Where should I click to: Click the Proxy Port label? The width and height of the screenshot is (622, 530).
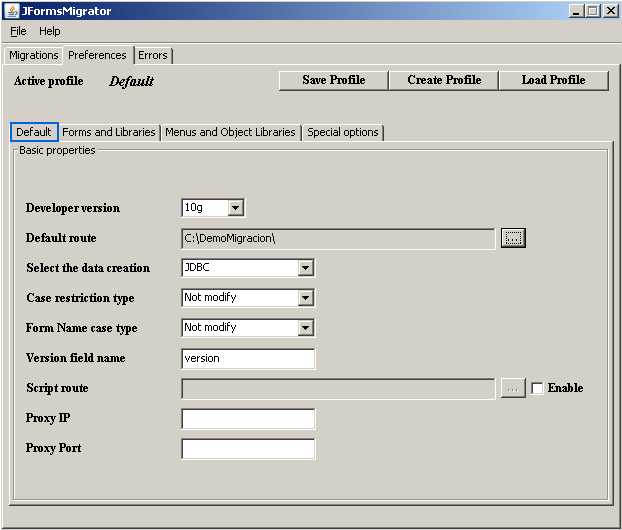[x=53, y=448]
